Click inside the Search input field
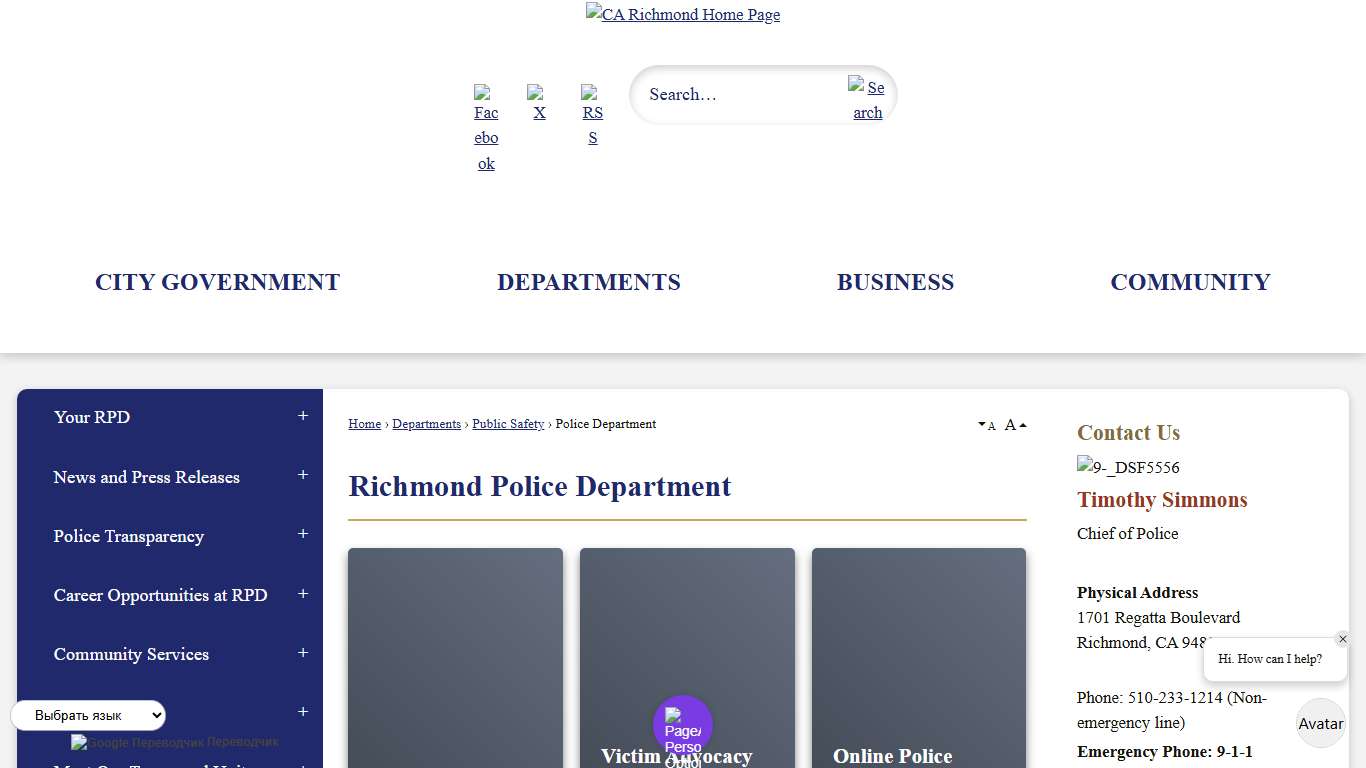1366x768 pixels. (740, 94)
